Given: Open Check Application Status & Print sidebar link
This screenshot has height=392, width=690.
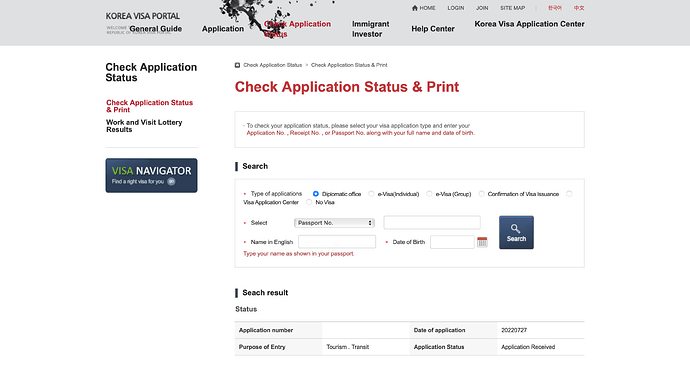Looking at the screenshot, I should (x=150, y=106).
